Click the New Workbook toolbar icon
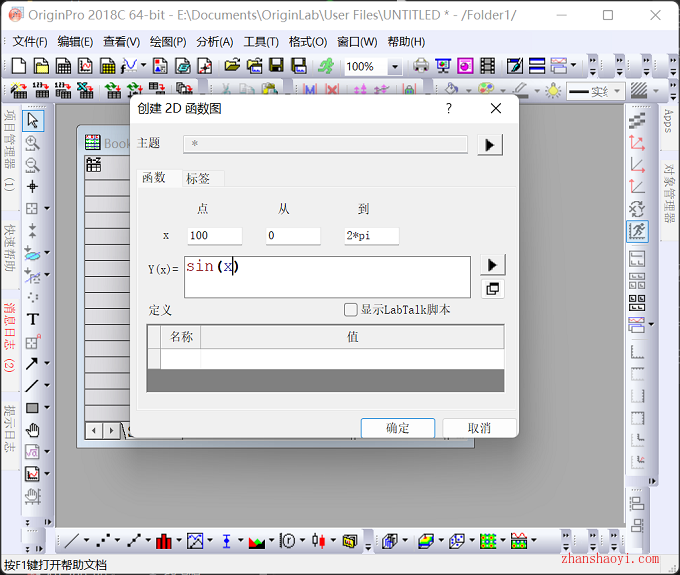This screenshot has height=575, width=680. pyautogui.click(x=63, y=66)
